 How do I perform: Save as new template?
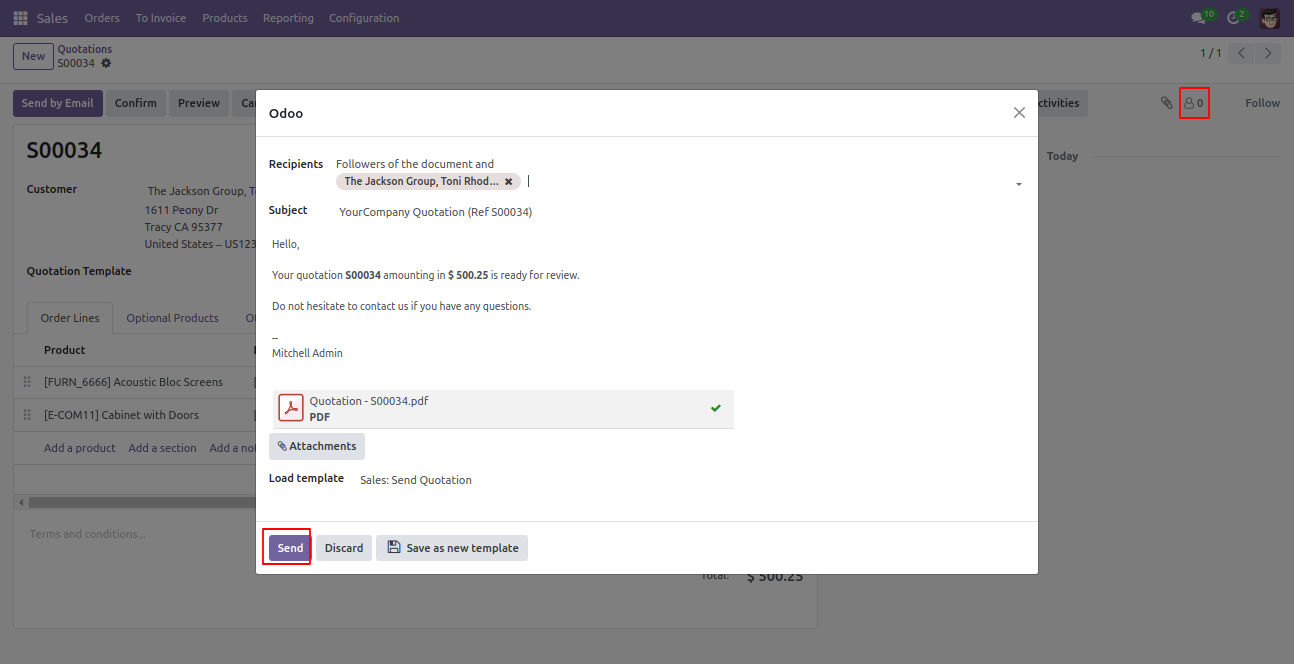(x=452, y=548)
